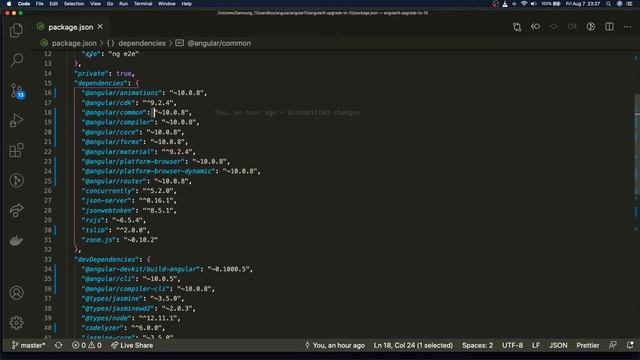Change end of line sequence LF
The height and width of the screenshot is (360, 640).
(x=536, y=345)
